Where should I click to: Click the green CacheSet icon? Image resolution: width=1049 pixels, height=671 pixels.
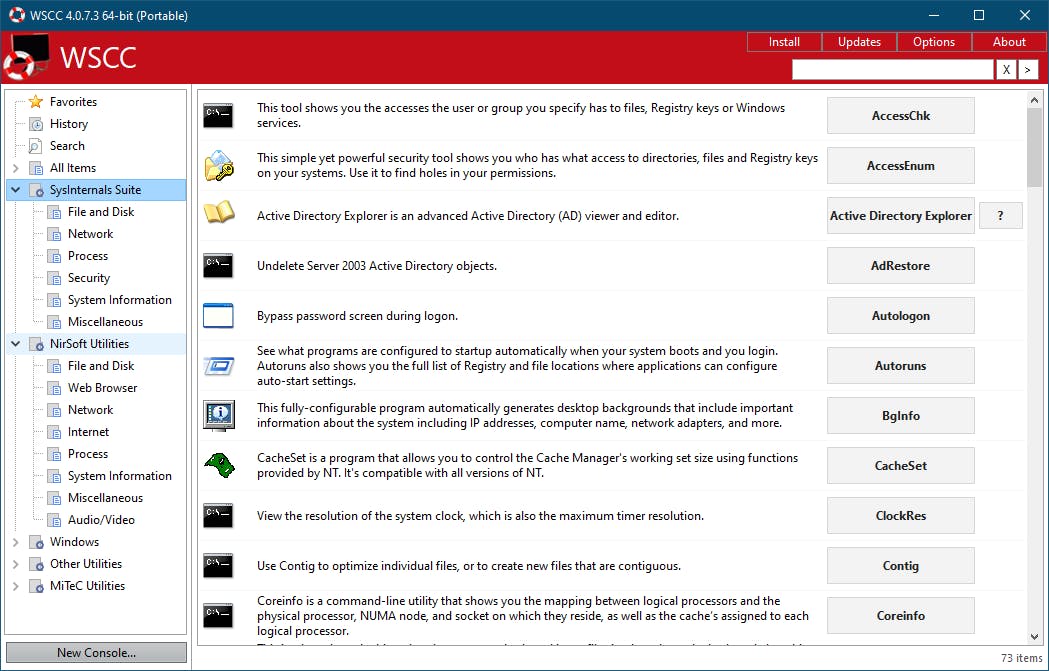point(219,465)
